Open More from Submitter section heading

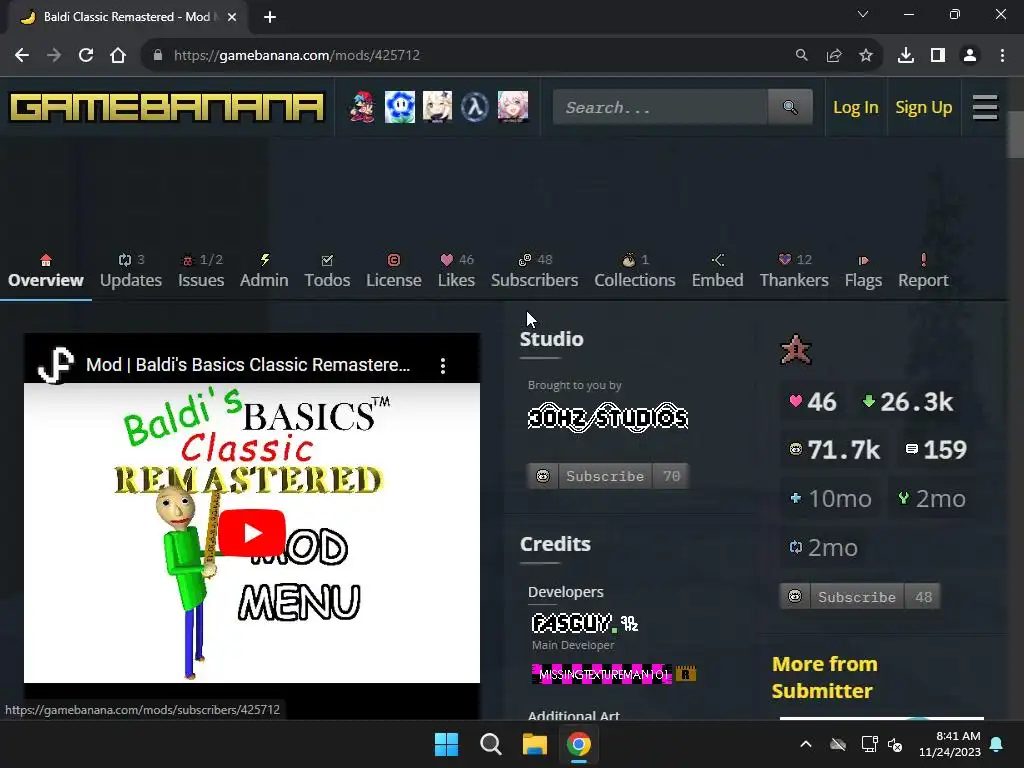(x=825, y=677)
